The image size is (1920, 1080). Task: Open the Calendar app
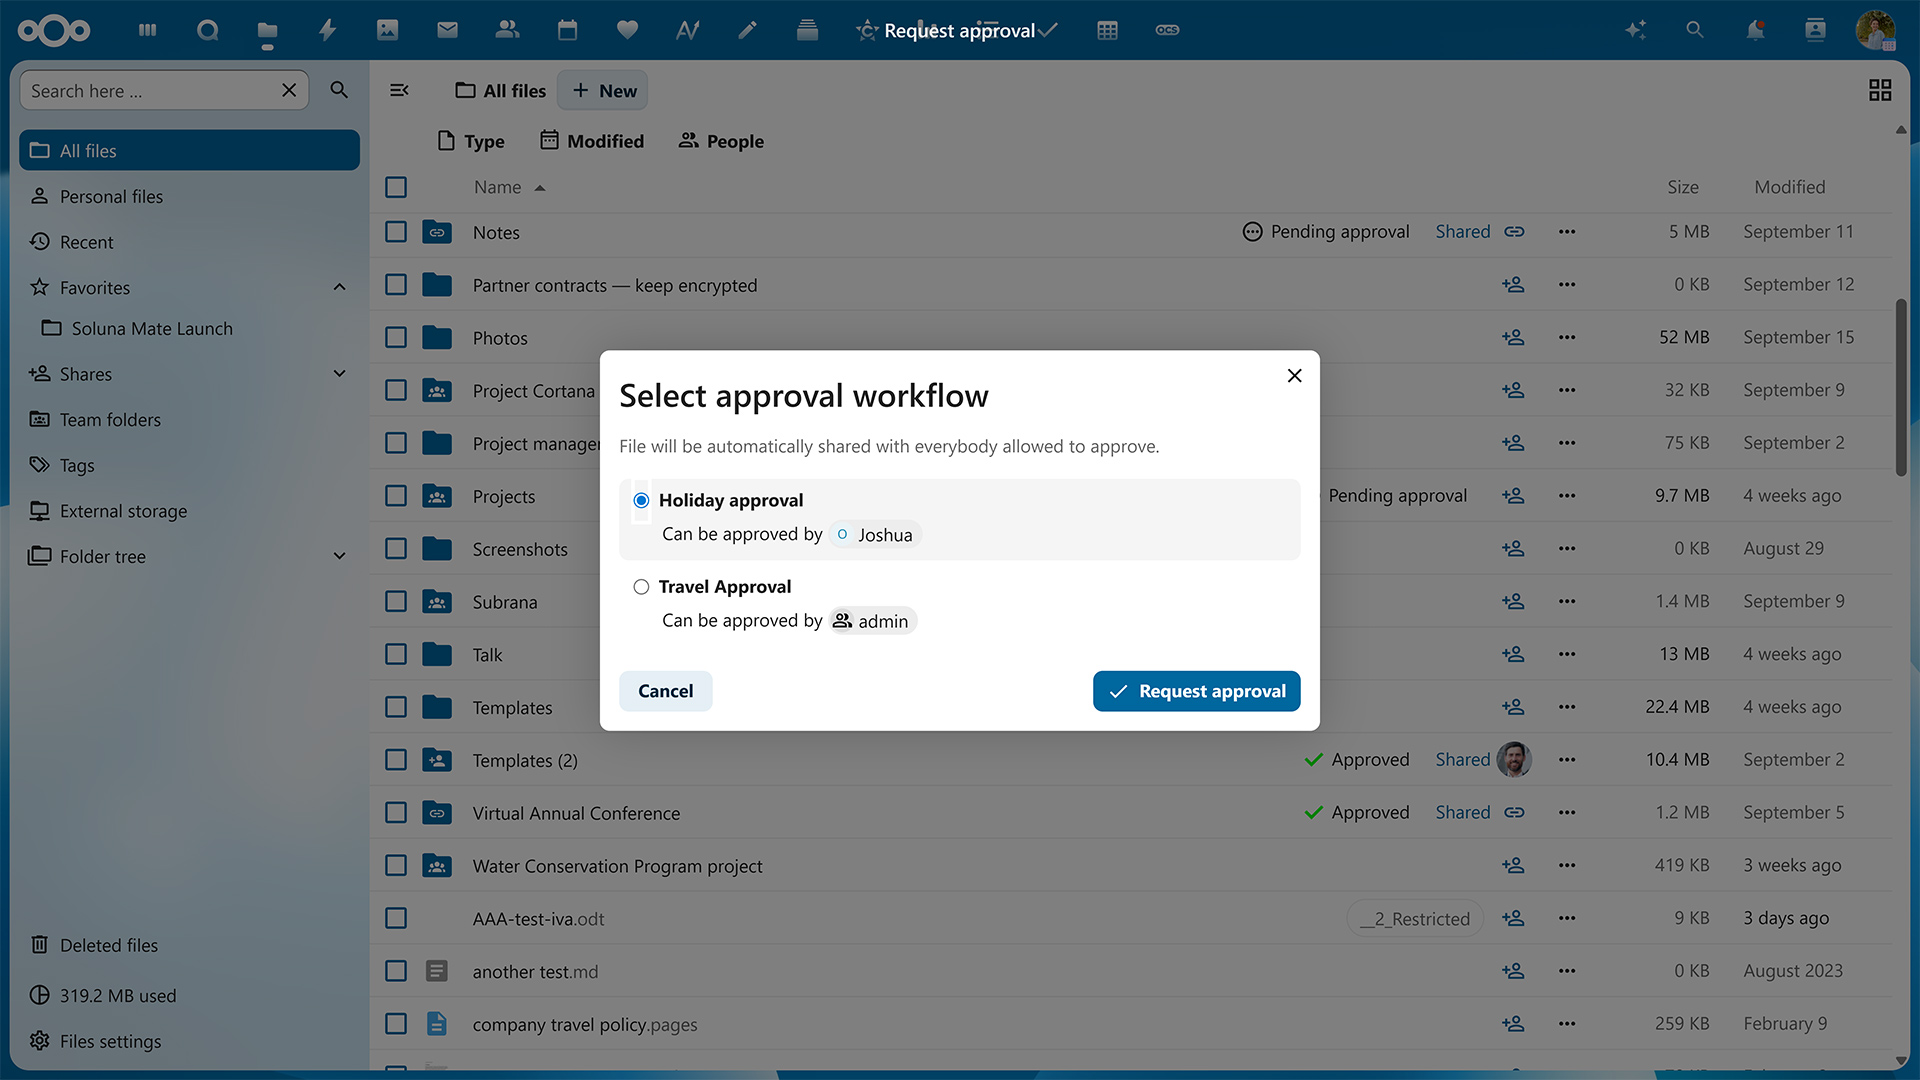pyautogui.click(x=567, y=30)
